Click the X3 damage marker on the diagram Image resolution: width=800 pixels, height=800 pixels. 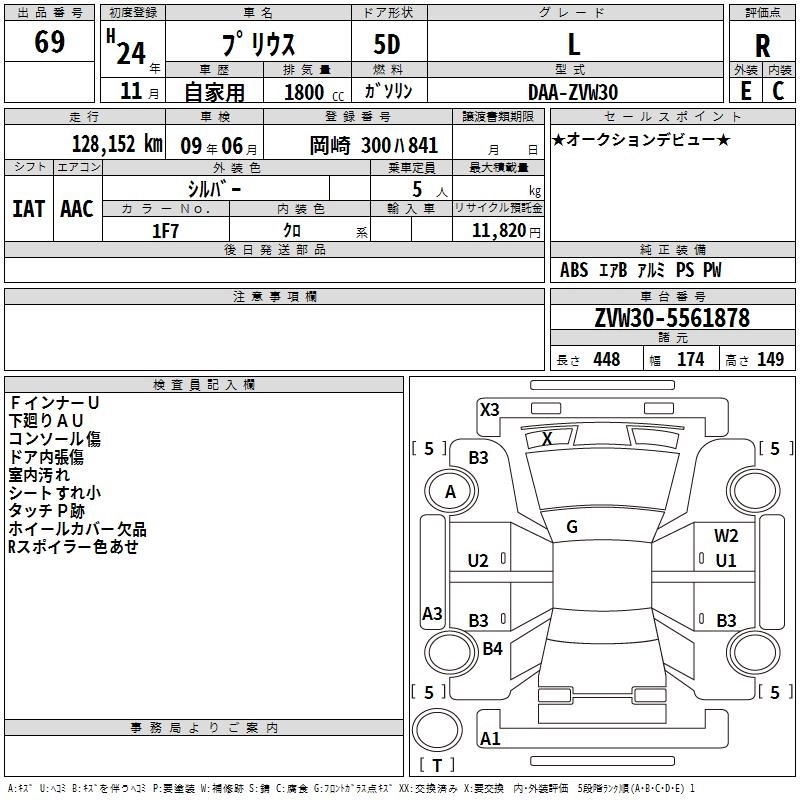(x=489, y=409)
